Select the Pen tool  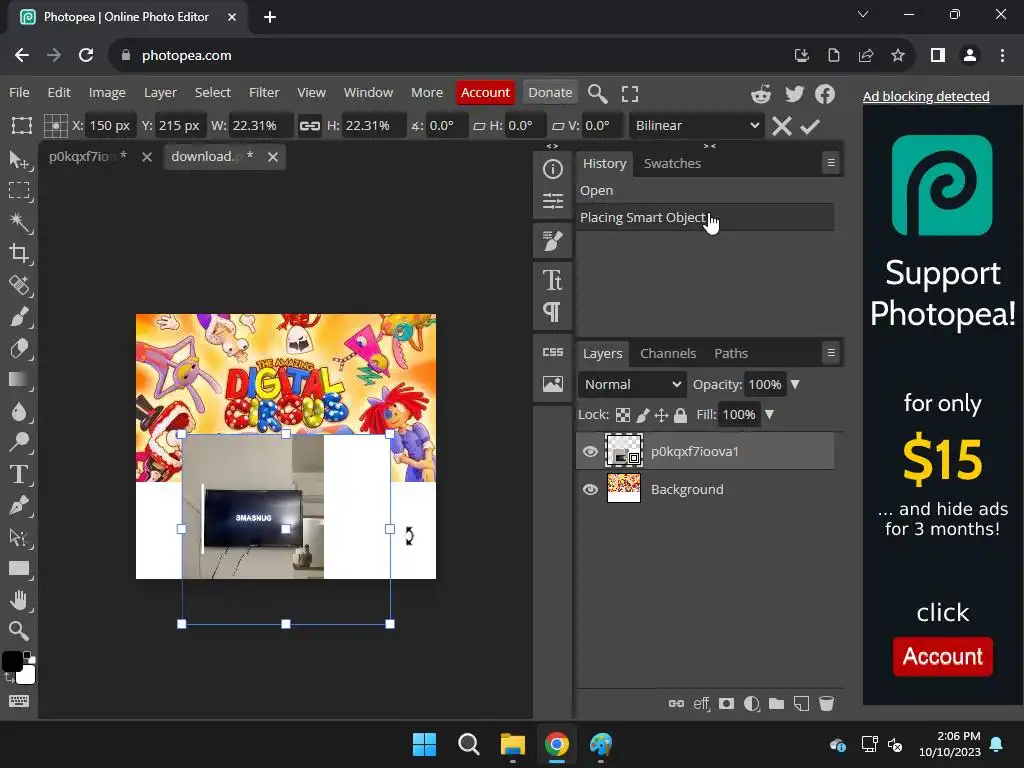click(18, 505)
